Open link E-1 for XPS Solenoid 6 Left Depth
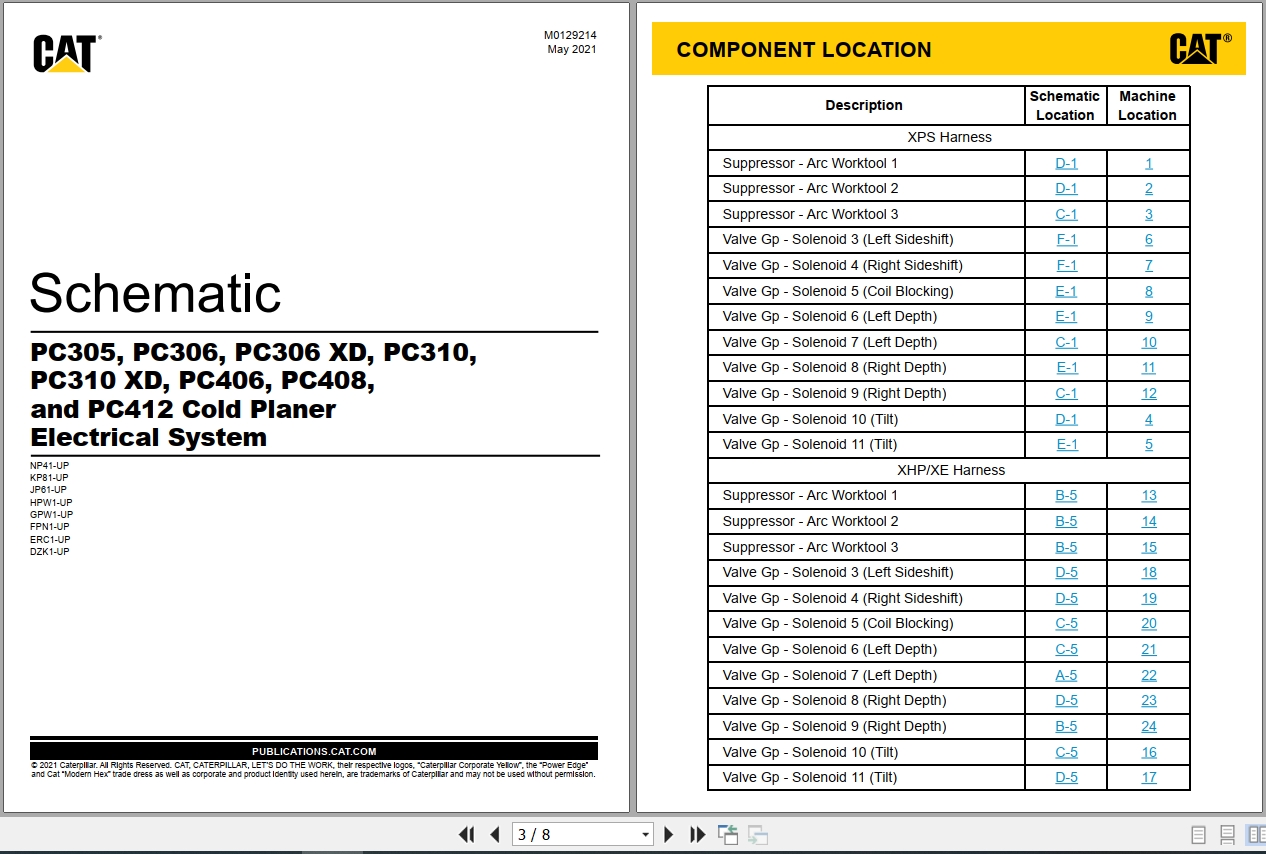 (x=1066, y=316)
